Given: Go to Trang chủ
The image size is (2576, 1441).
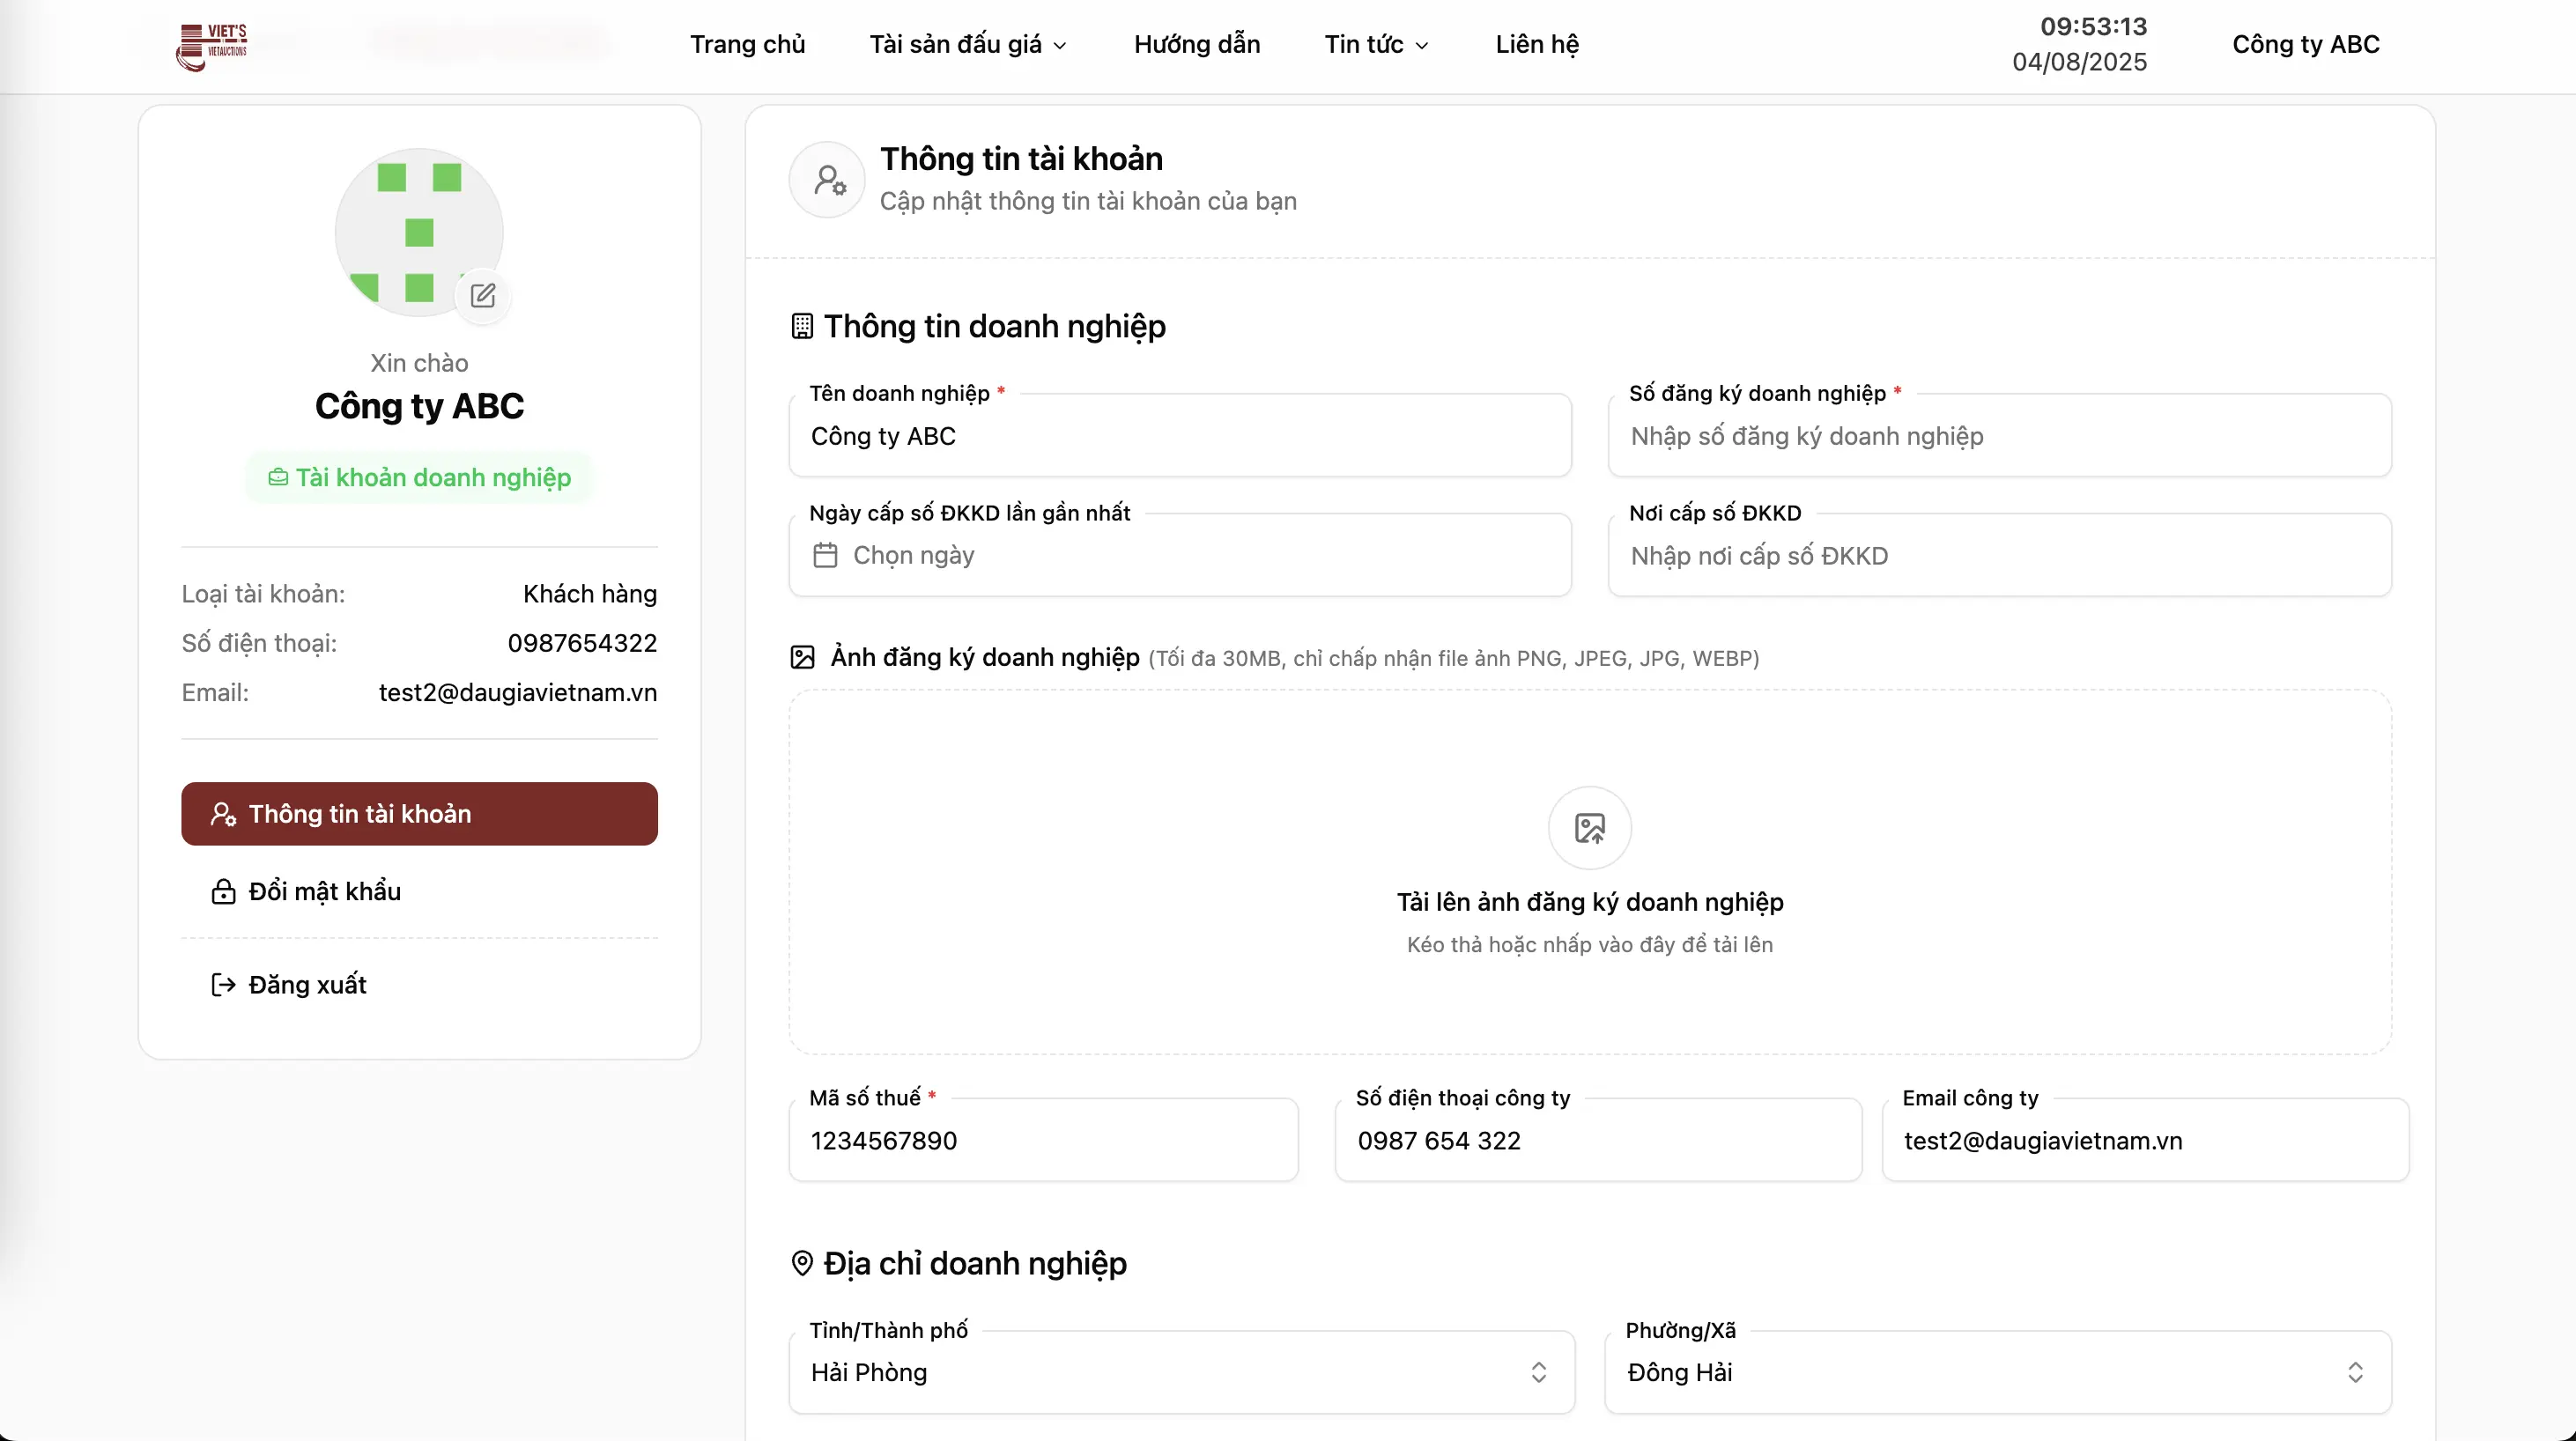Looking at the screenshot, I should coord(747,45).
